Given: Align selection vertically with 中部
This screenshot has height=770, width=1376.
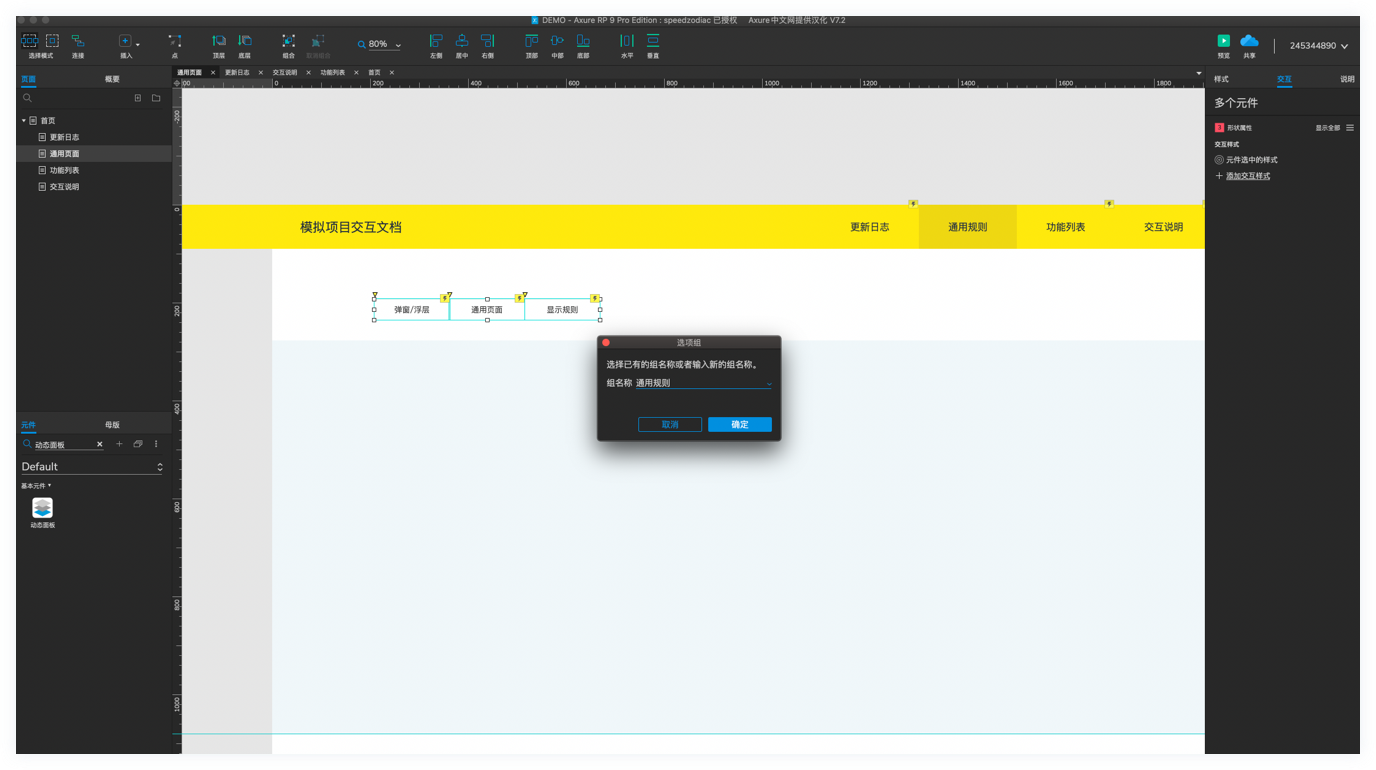Looking at the screenshot, I should click(557, 45).
